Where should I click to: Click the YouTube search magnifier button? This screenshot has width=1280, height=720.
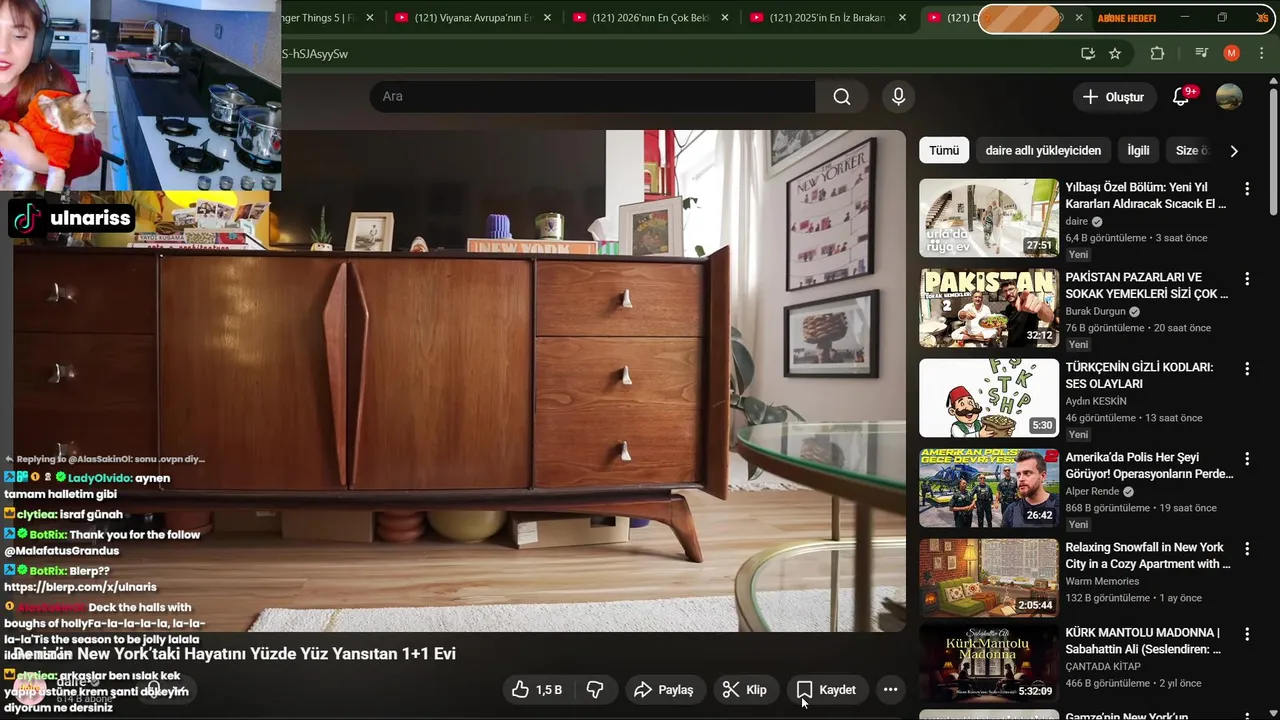pos(842,97)
